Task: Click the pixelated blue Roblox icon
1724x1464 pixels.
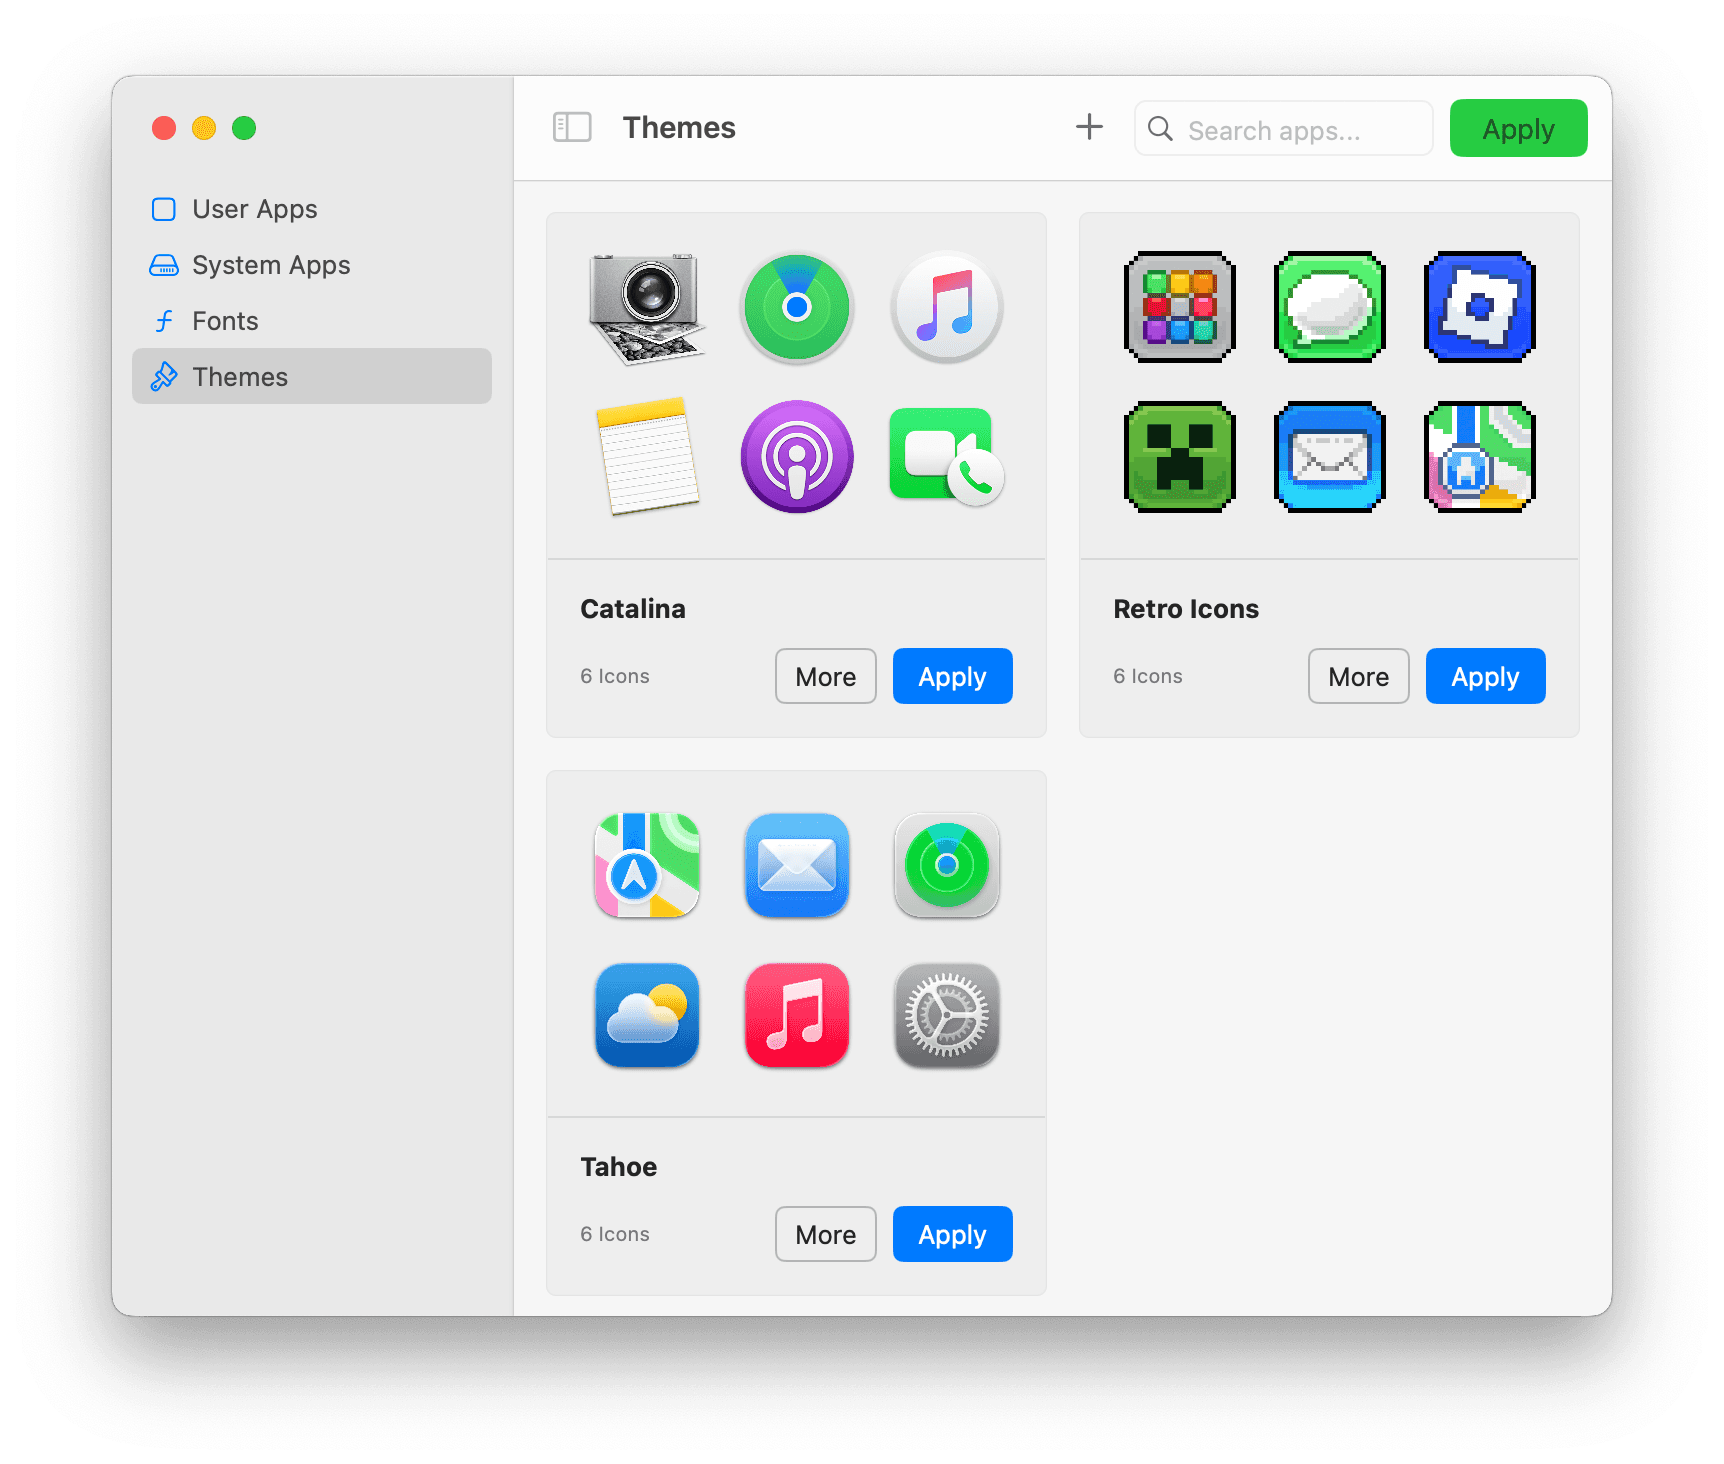Action: (x=1480, y=307)
